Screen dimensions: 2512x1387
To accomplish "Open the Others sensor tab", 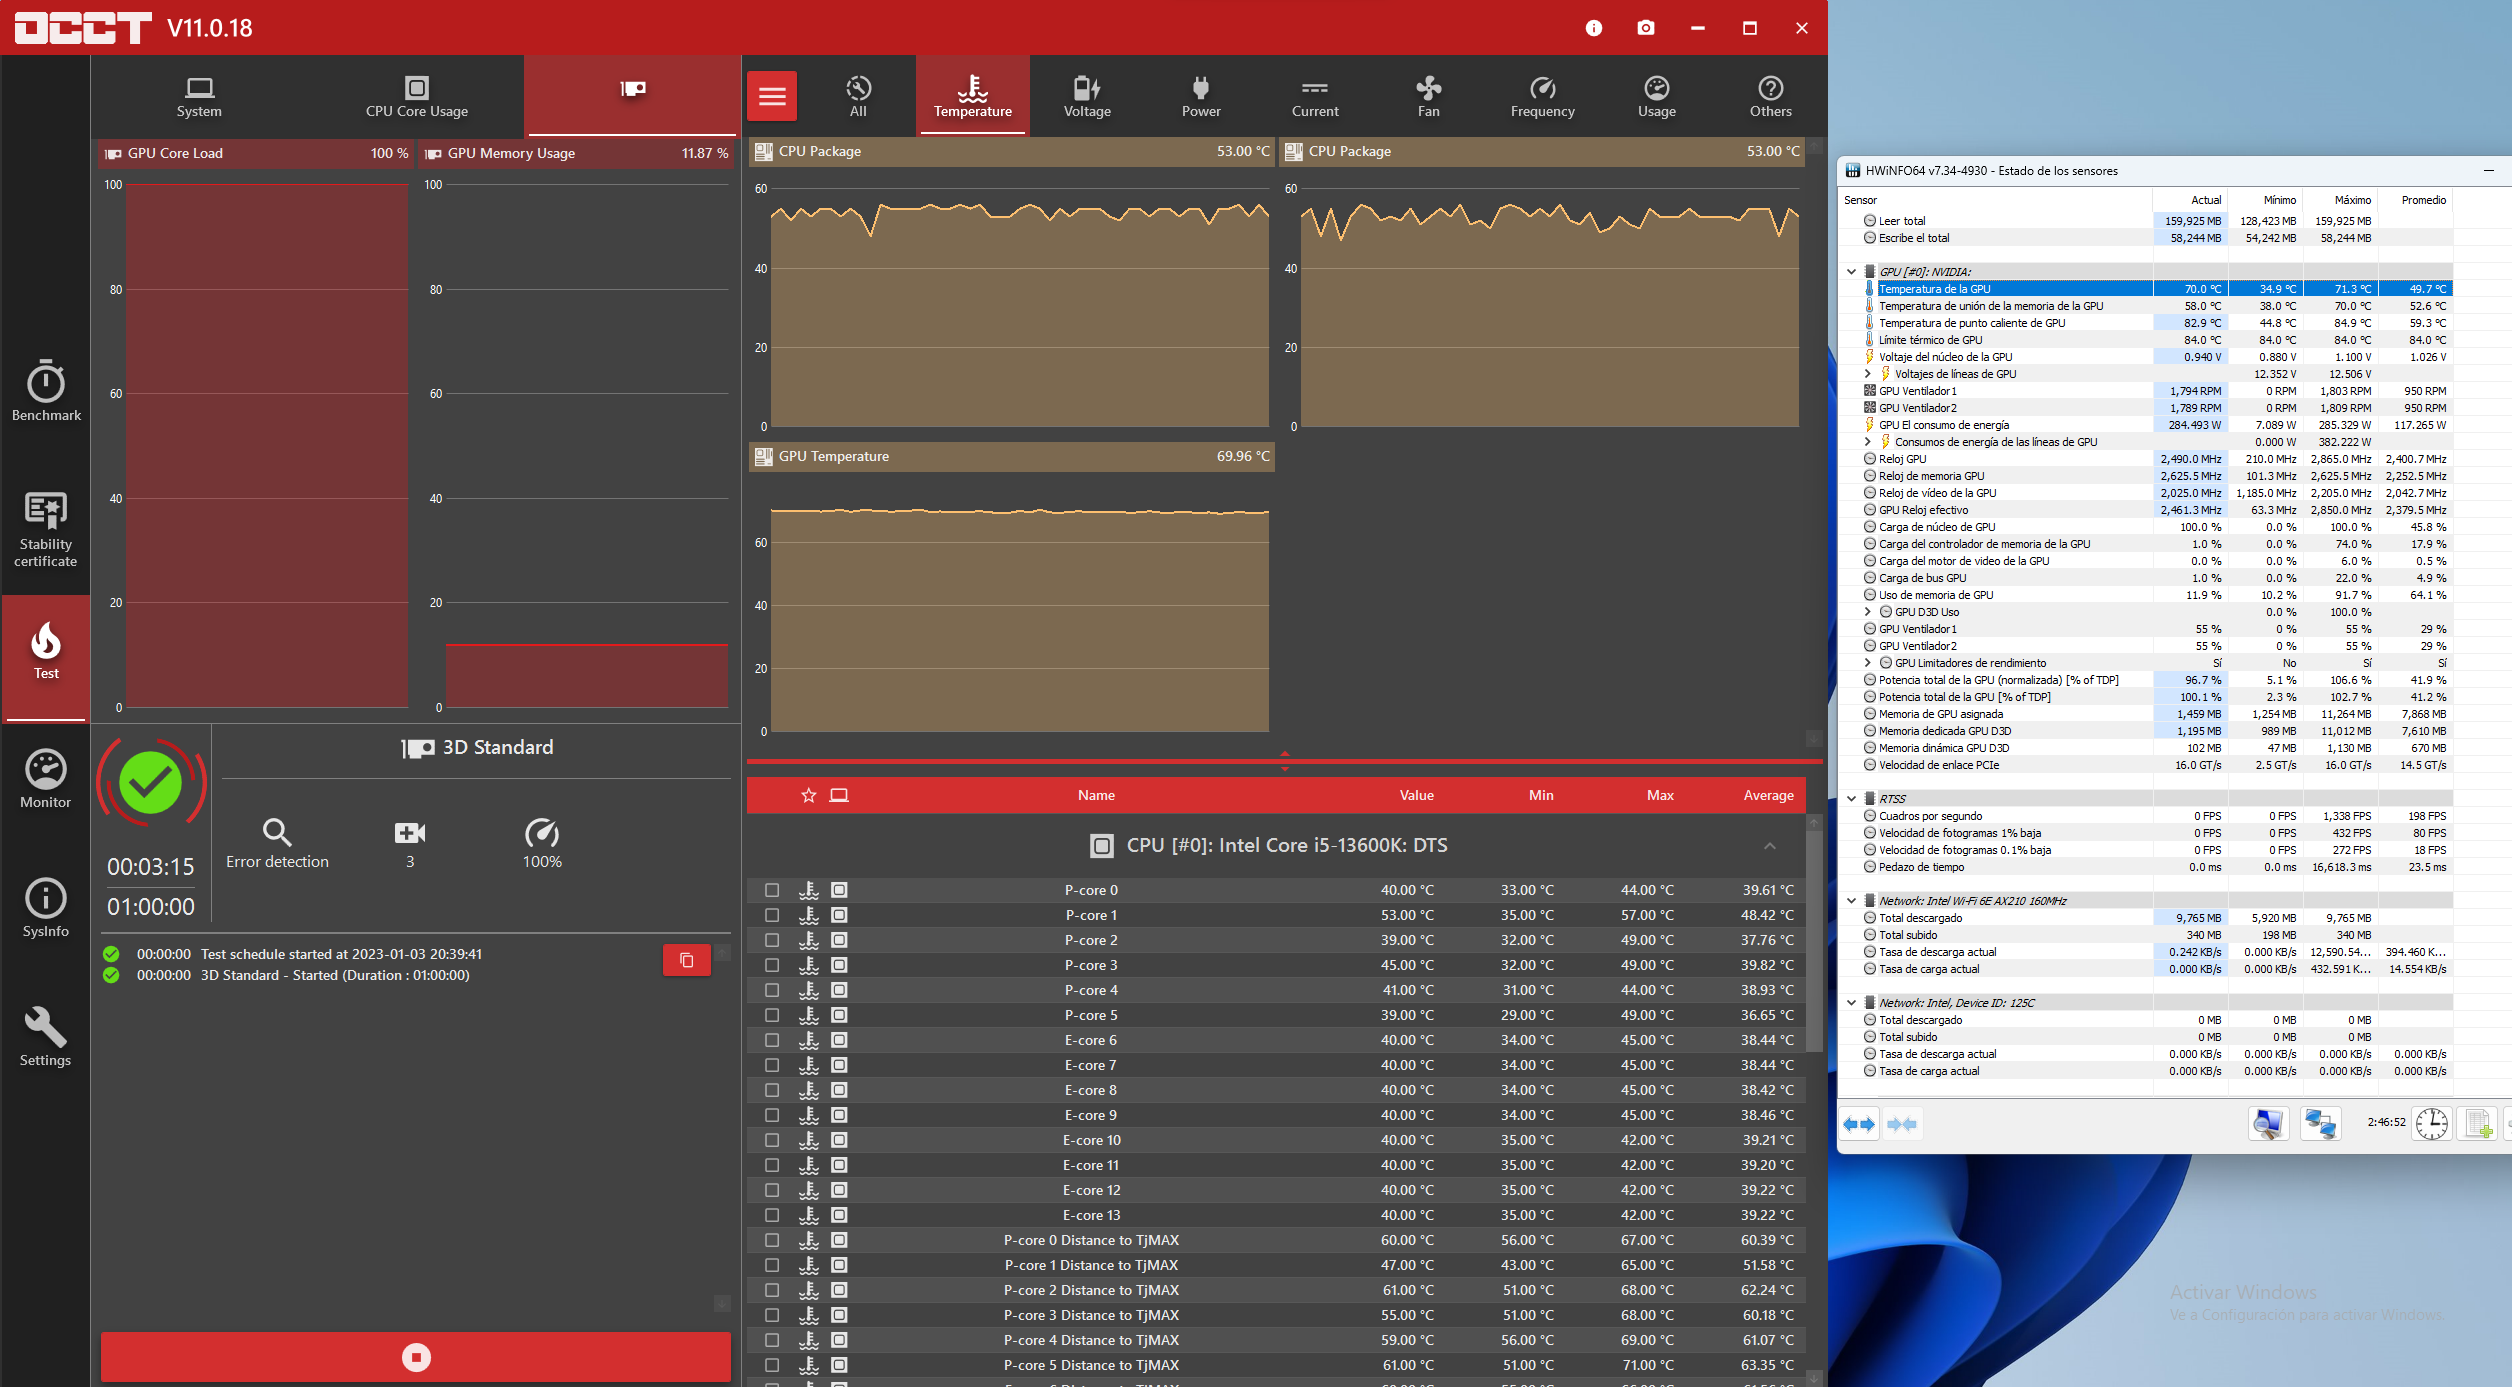I will tap(1770, 97).
